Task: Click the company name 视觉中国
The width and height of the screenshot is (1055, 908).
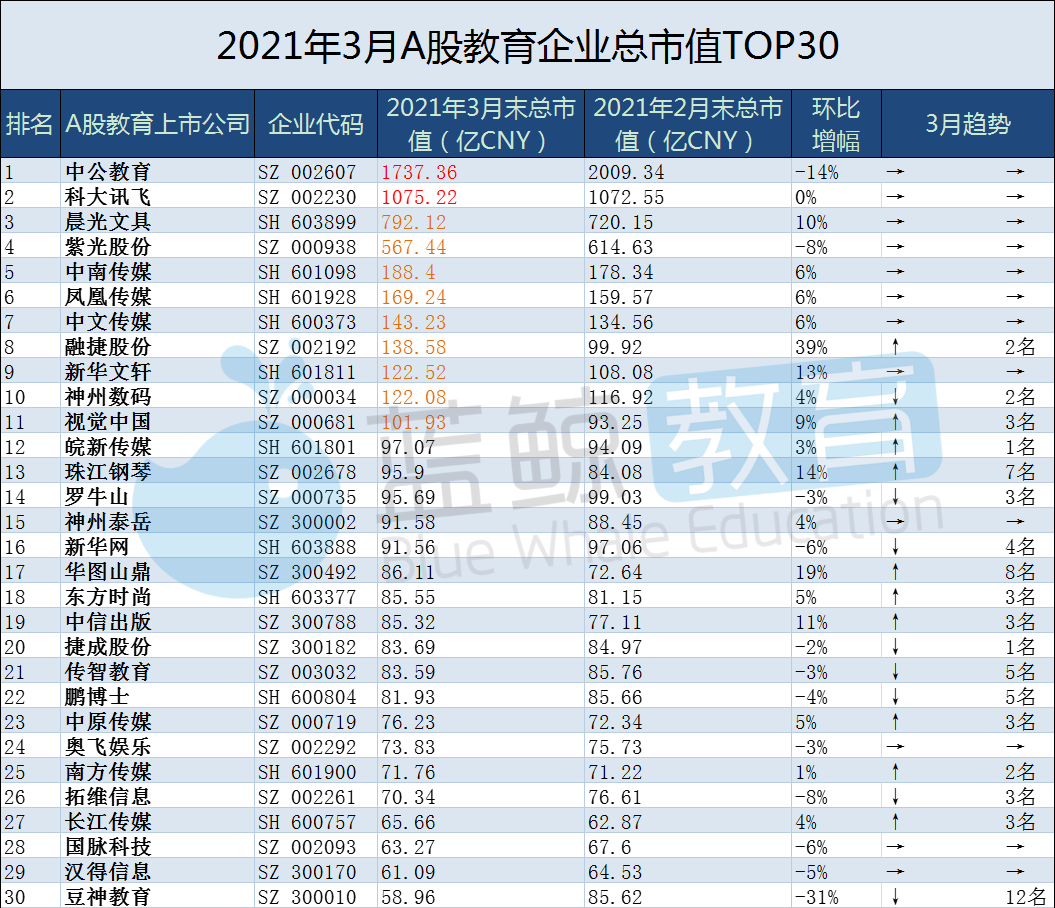Action: tap(108, 422)
